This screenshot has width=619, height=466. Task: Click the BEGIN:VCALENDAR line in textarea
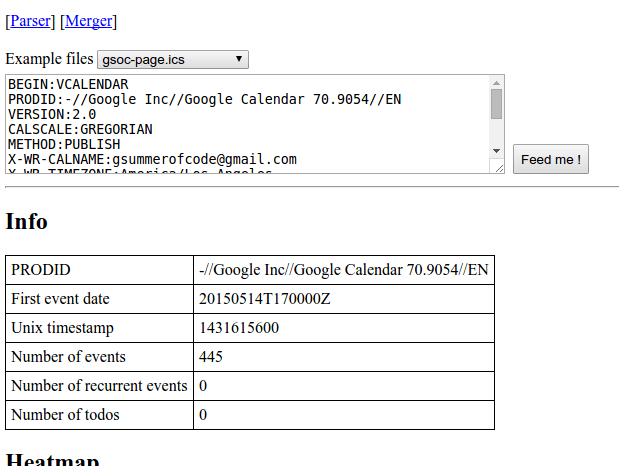pyautogui.click(x=68, y=85)
